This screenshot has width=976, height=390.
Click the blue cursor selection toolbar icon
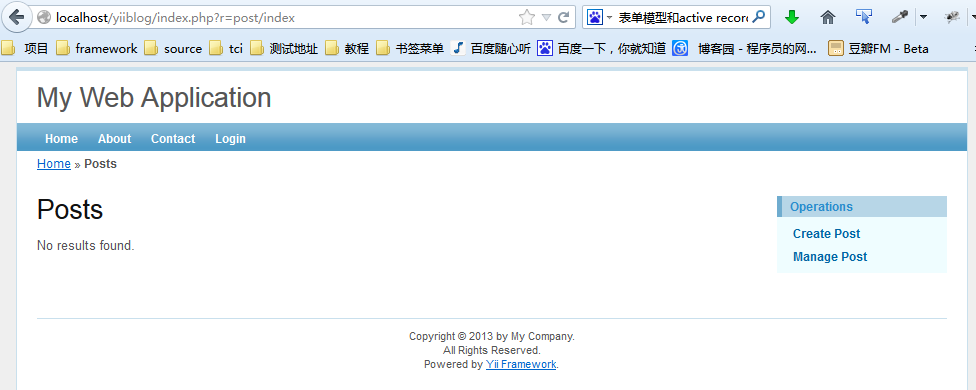(x=863, y=17)
